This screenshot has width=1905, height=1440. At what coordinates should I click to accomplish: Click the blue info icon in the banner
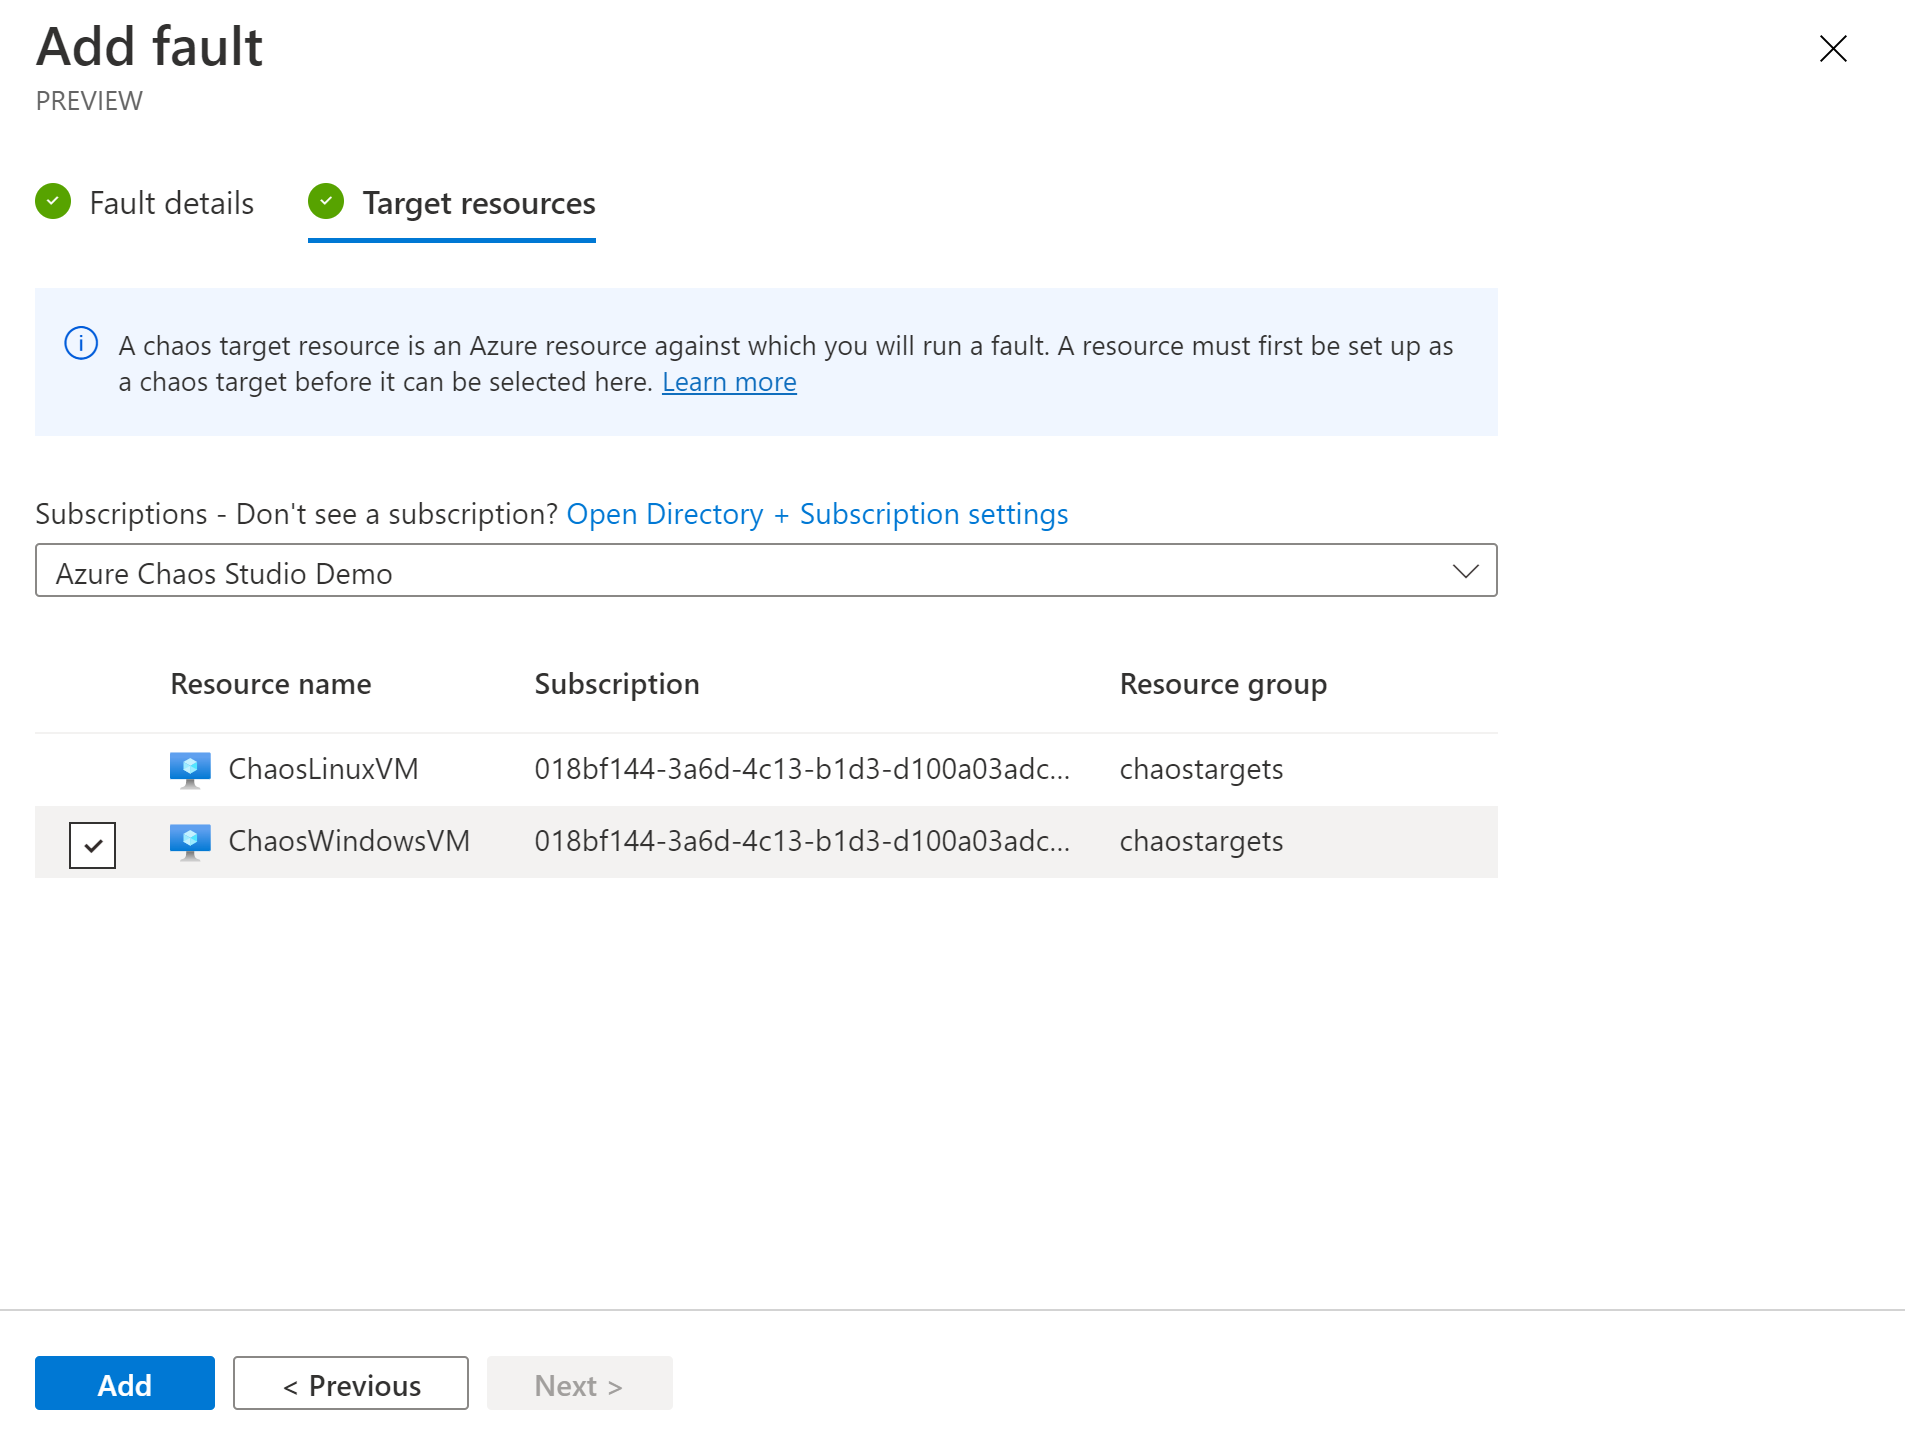[81, 344]
